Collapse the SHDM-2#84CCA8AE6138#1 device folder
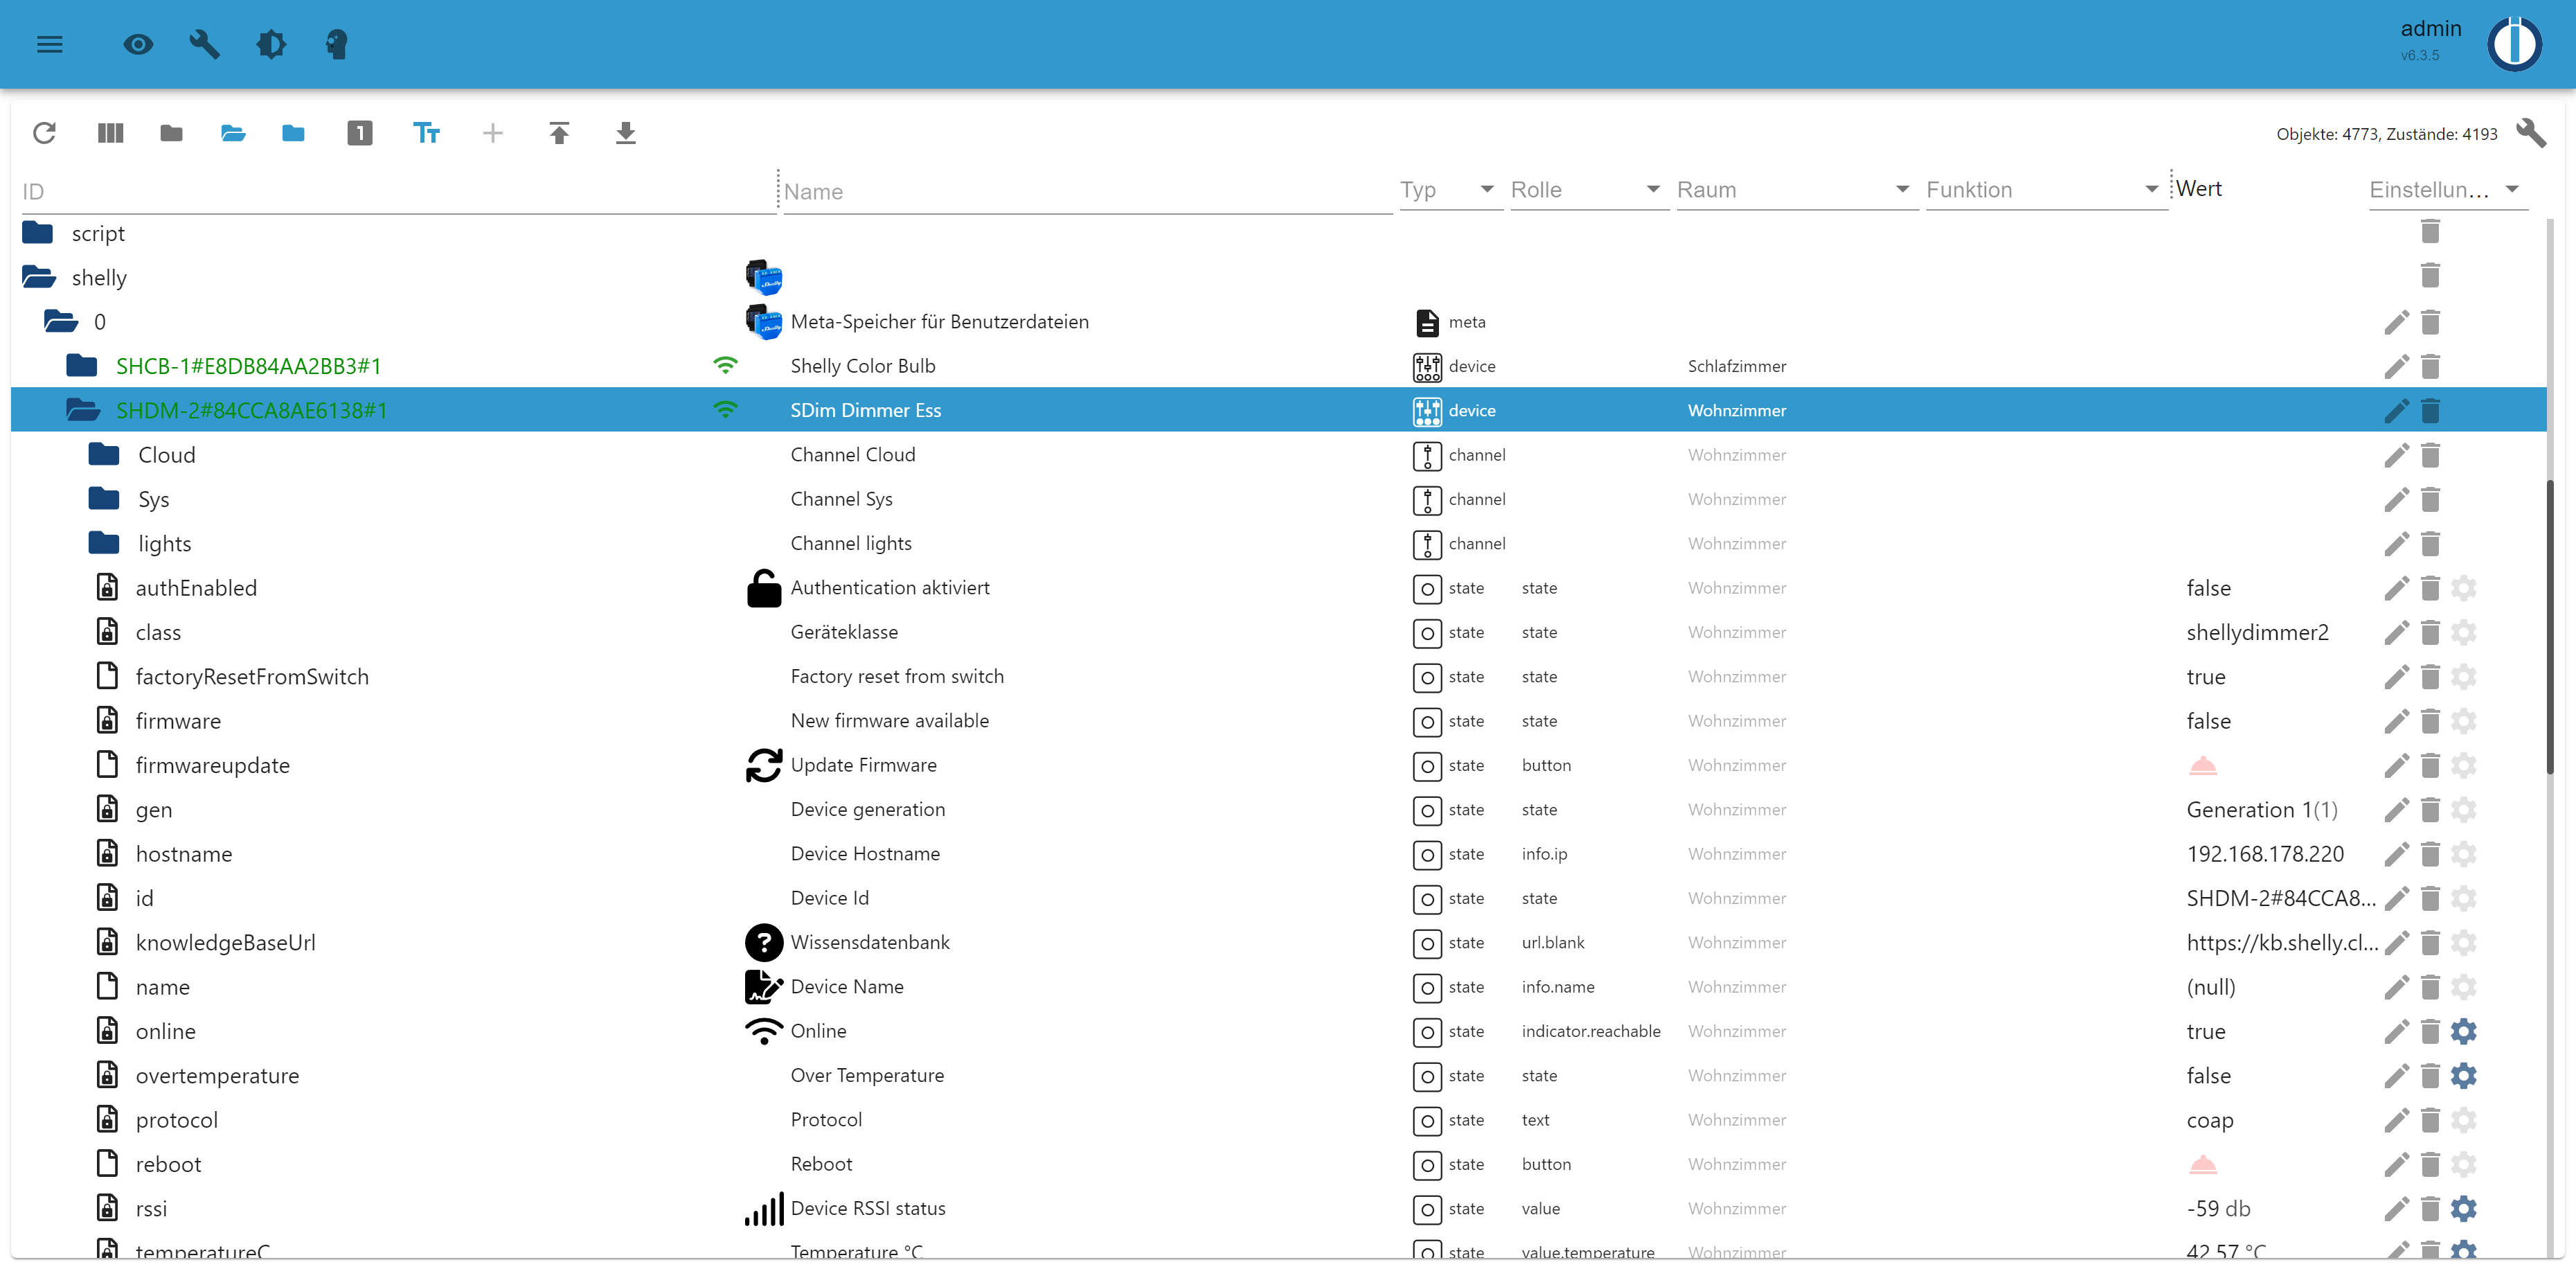This screenshot has width=2576, height=1269. [83, 410]
